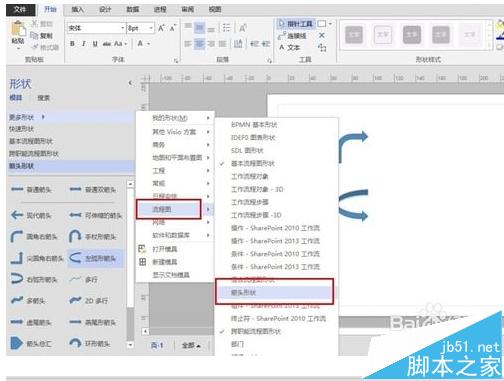Click the increase font size icon

coord(161,28)
